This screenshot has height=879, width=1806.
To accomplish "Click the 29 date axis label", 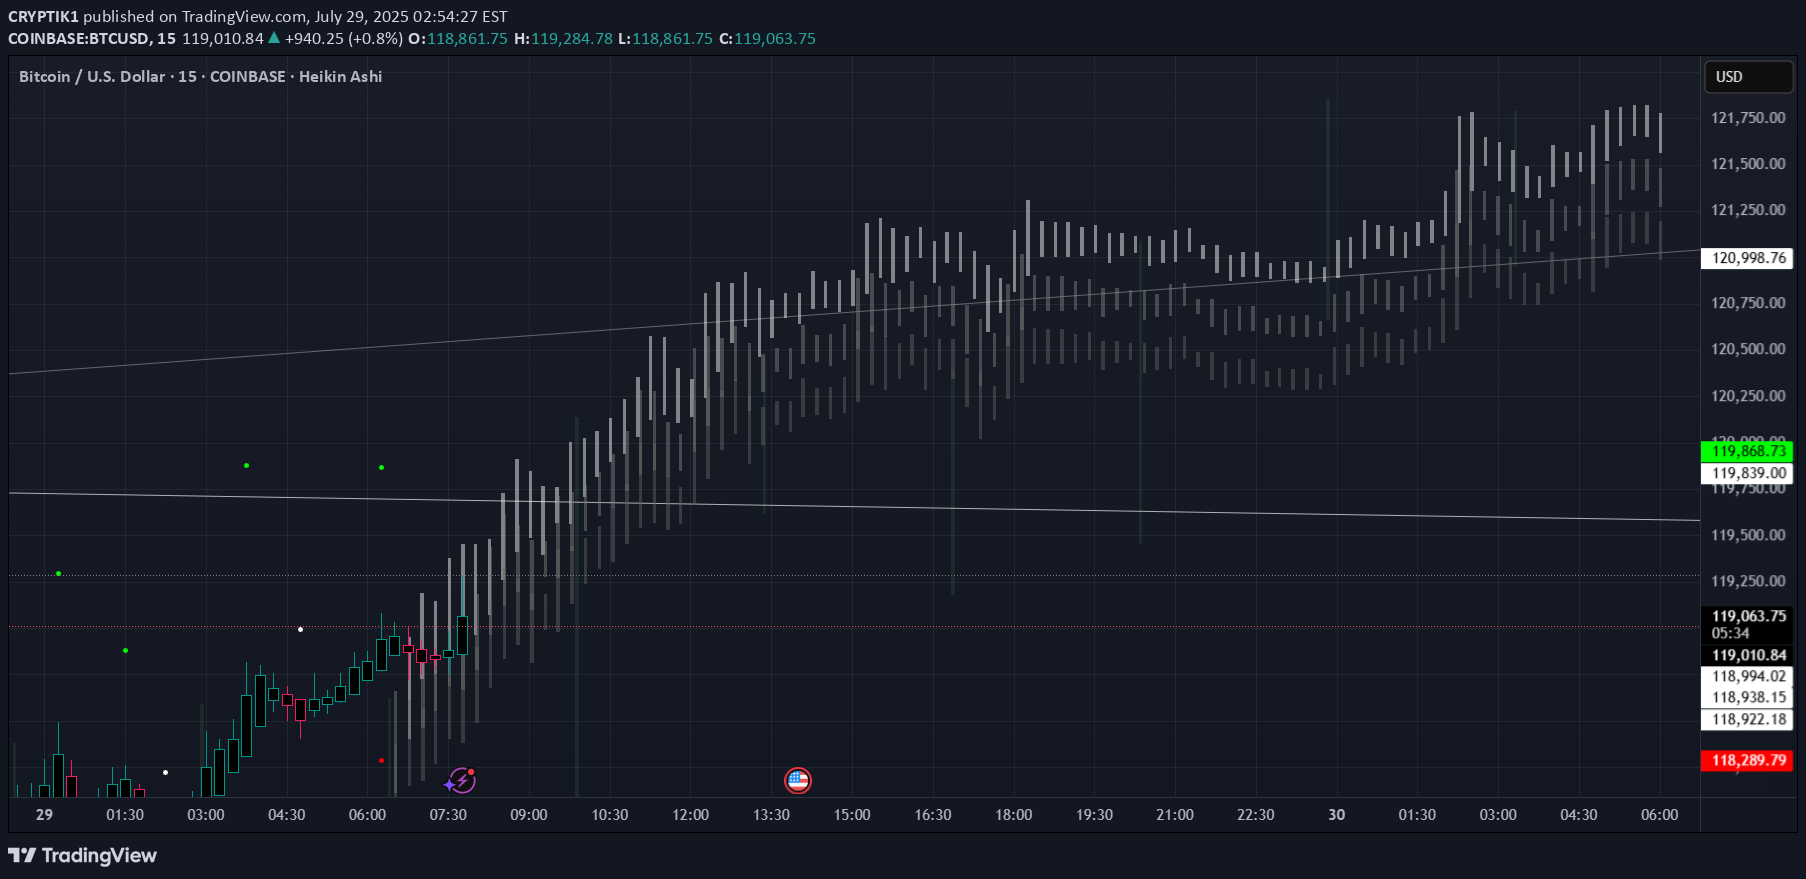I will [x=44, y=815].
